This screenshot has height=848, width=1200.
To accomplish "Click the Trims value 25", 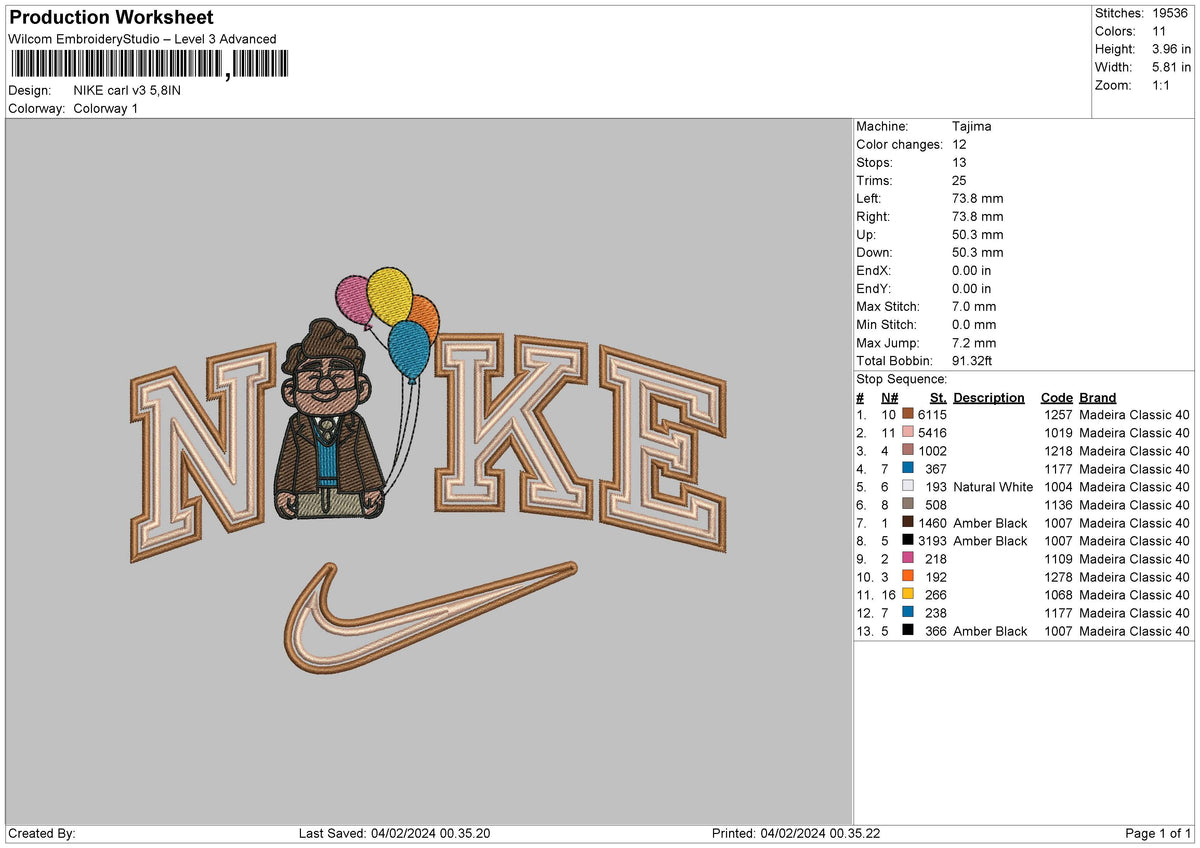I will click(x=960, y=181).
